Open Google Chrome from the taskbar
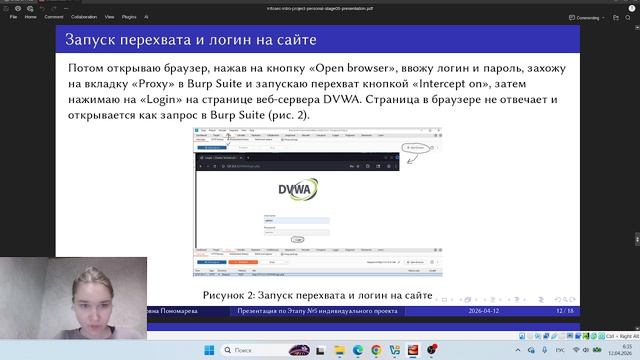Viewport: 640px width, 360px height. pyautogui.click(x=376, y=350)
